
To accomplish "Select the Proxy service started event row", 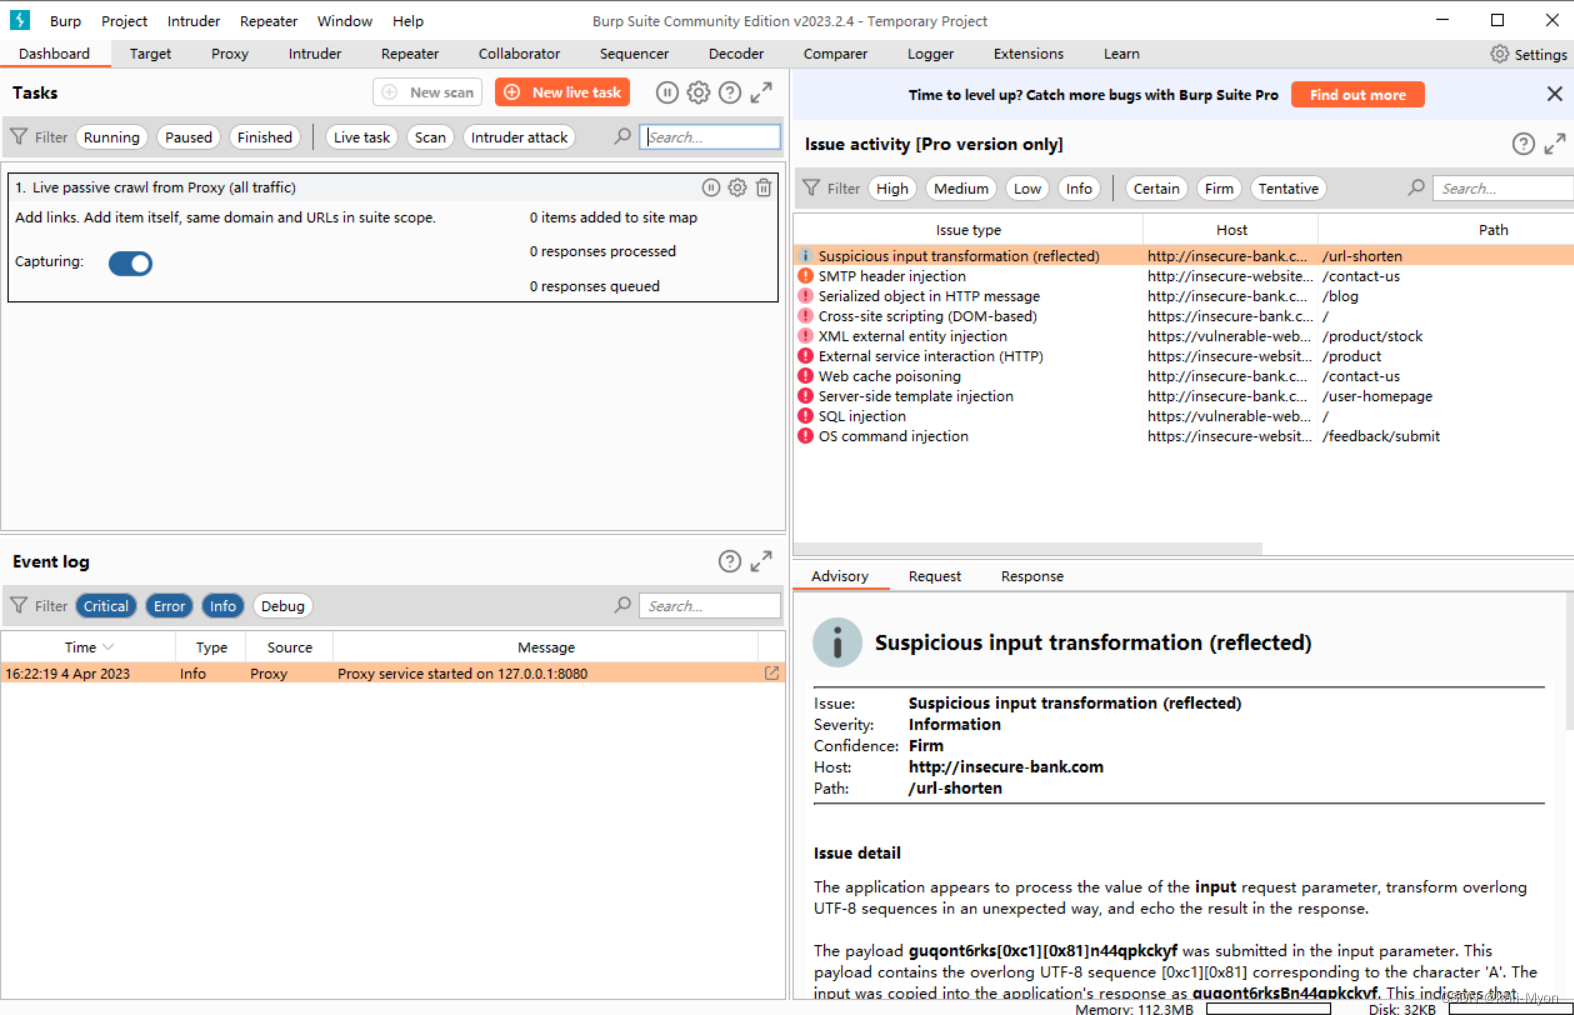I will coord(393,674).
